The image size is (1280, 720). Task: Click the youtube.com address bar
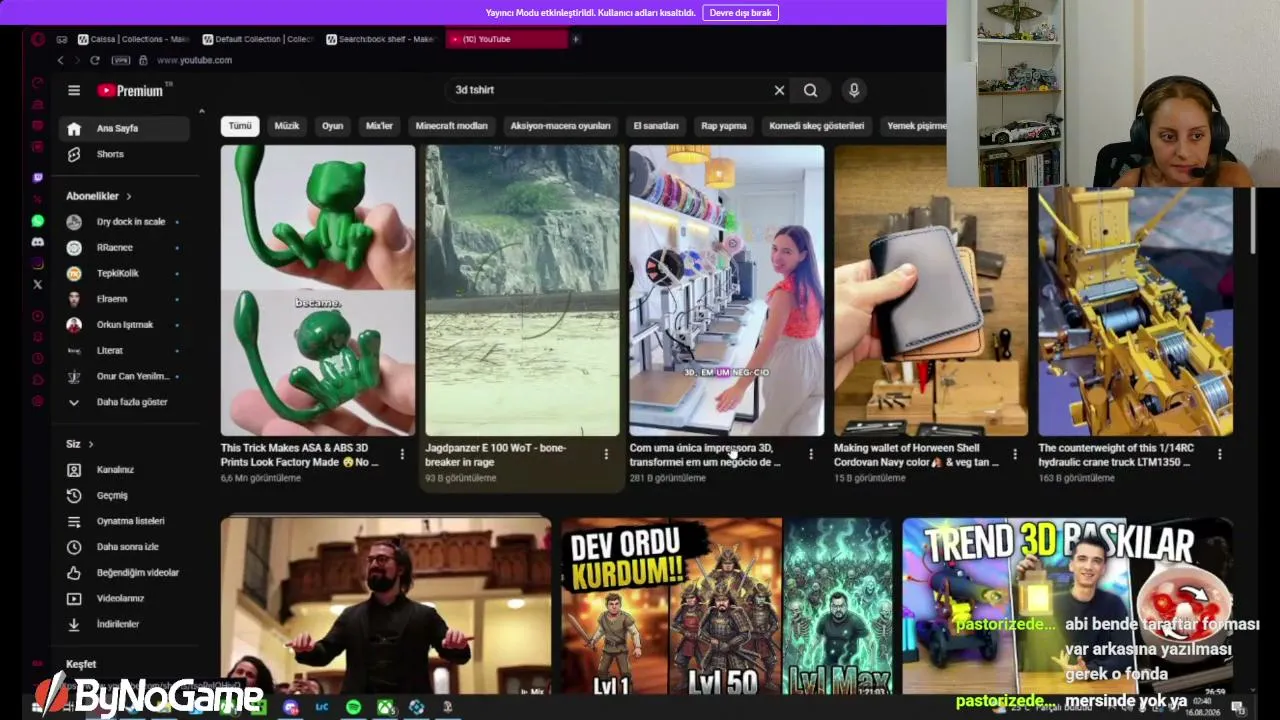coord(195,60)
